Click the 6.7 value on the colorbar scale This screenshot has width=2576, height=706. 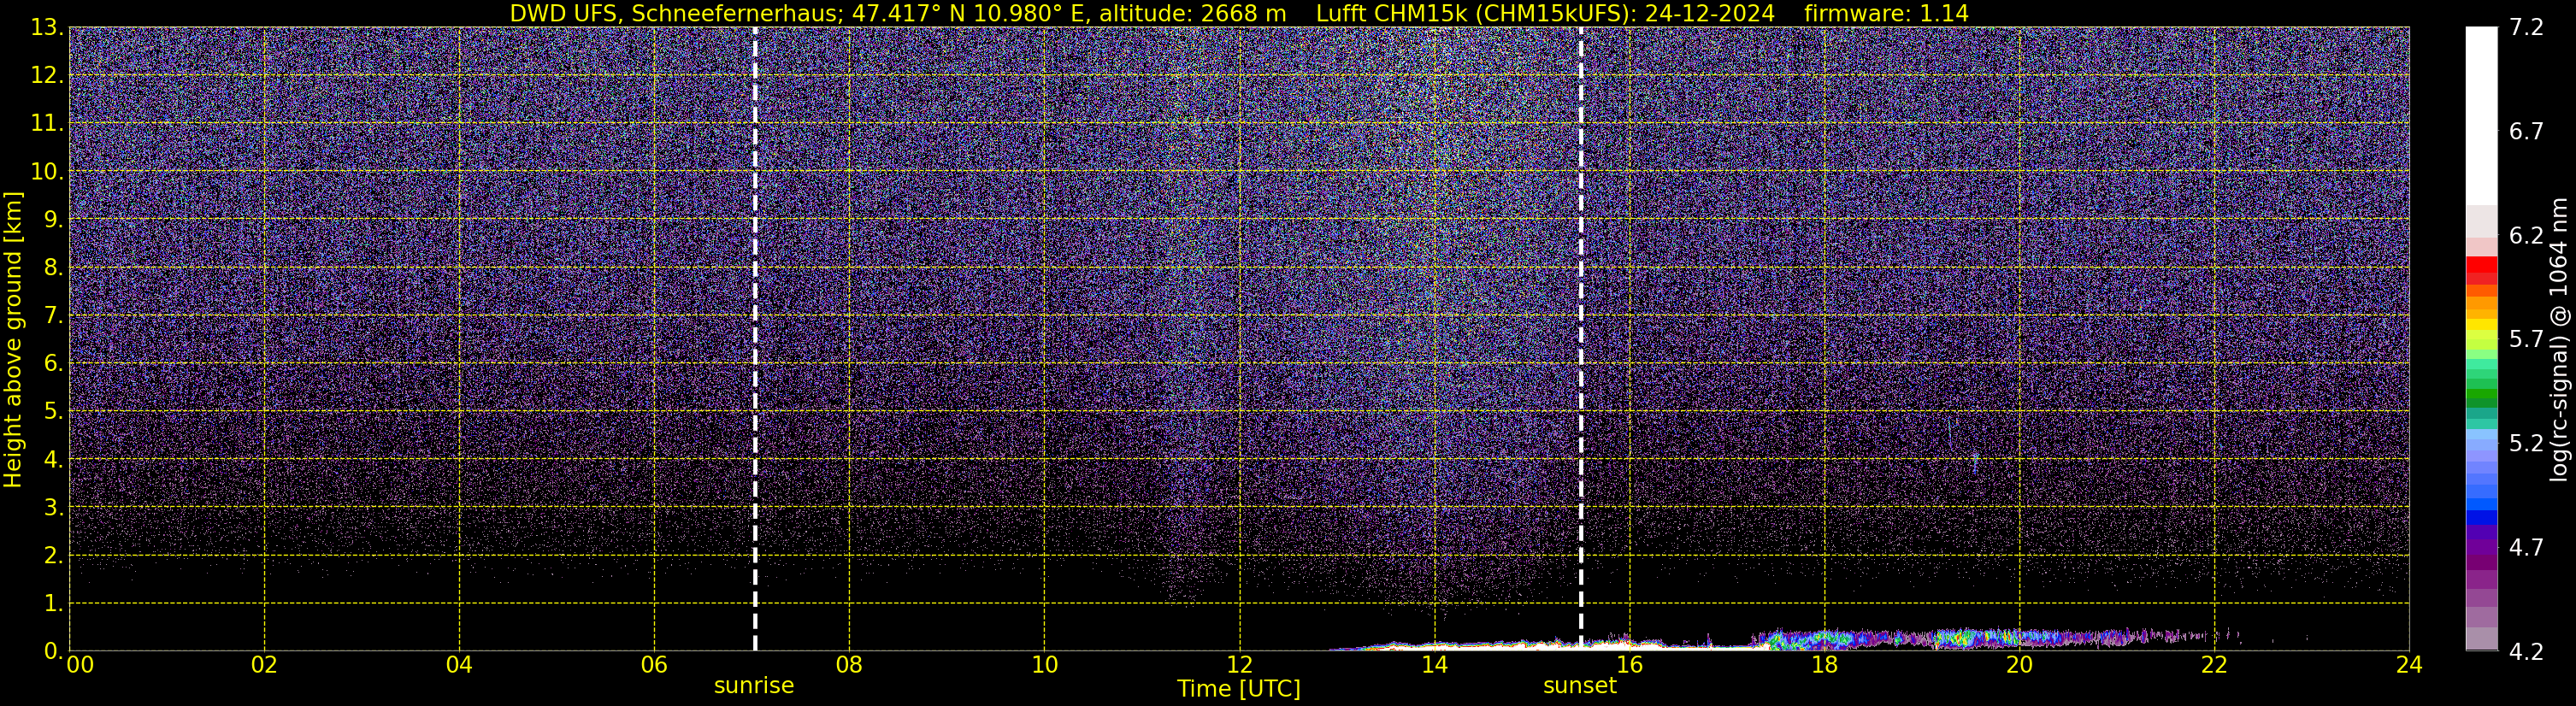(x=2526, y=131)
